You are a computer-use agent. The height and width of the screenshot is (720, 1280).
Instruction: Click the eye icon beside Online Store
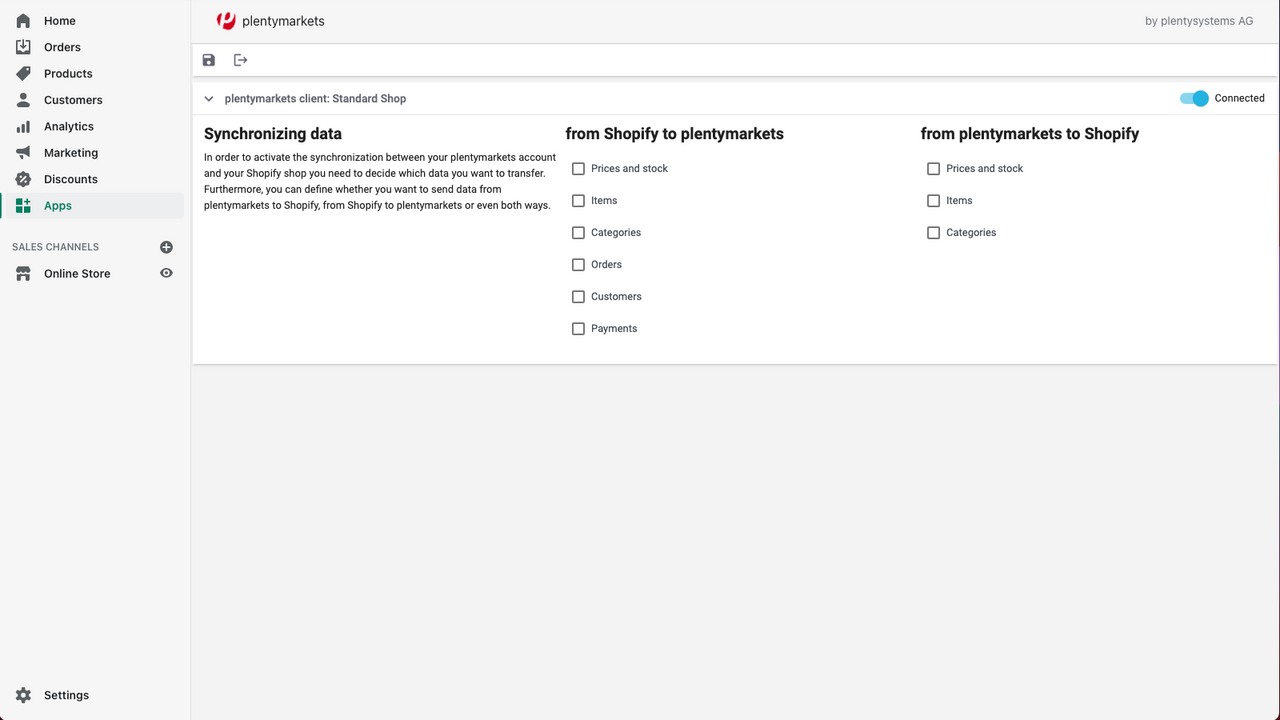166,273
